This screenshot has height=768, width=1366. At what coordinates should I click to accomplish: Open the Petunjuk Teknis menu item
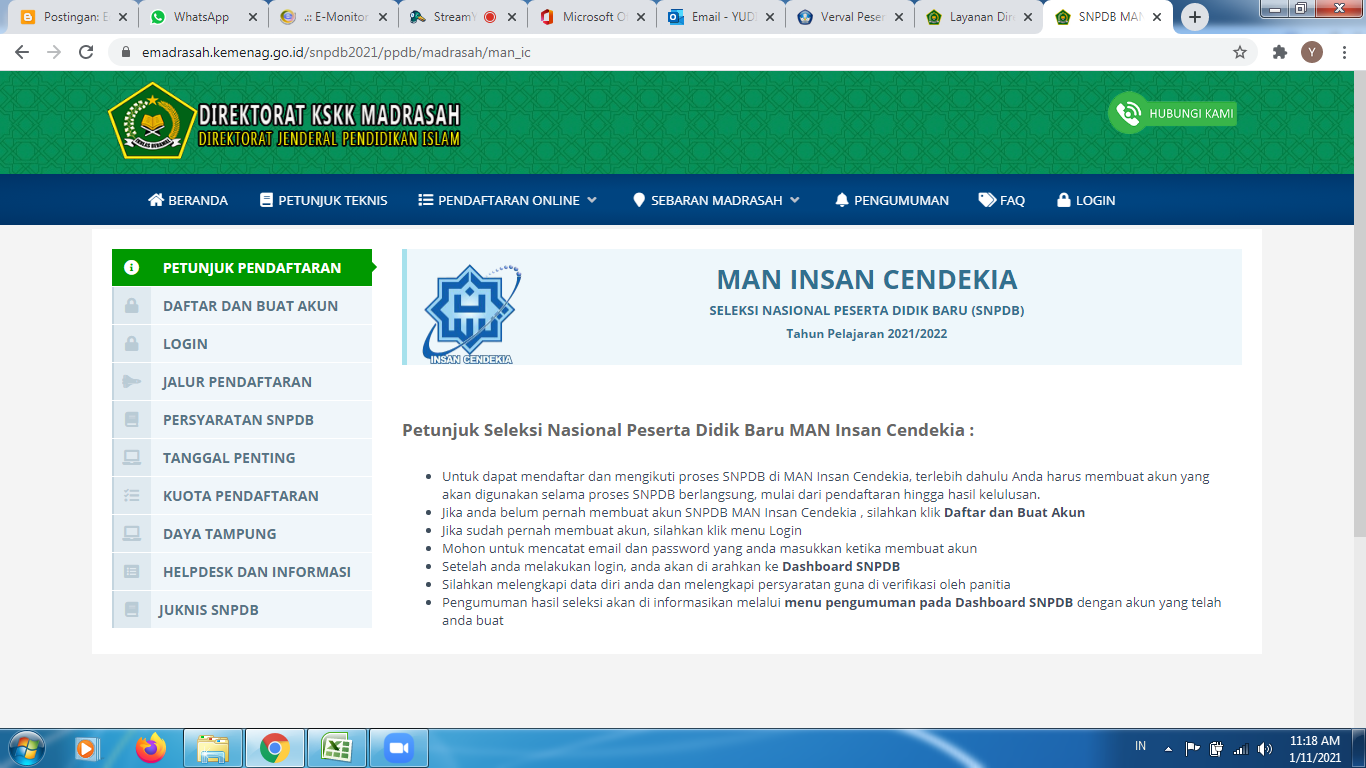[324, 200]
